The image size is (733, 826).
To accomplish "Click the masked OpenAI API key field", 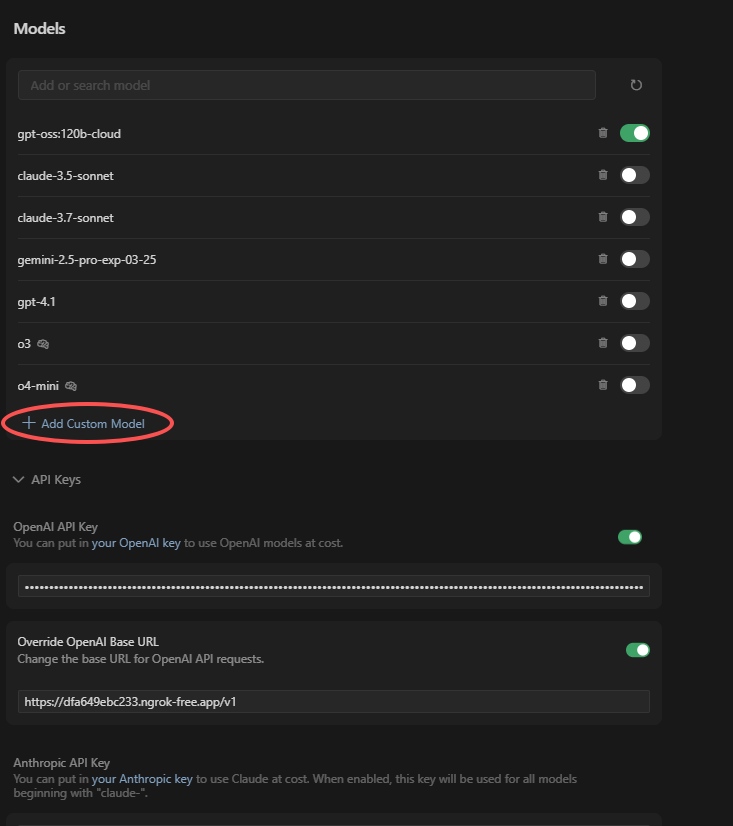I will [333, 586].
